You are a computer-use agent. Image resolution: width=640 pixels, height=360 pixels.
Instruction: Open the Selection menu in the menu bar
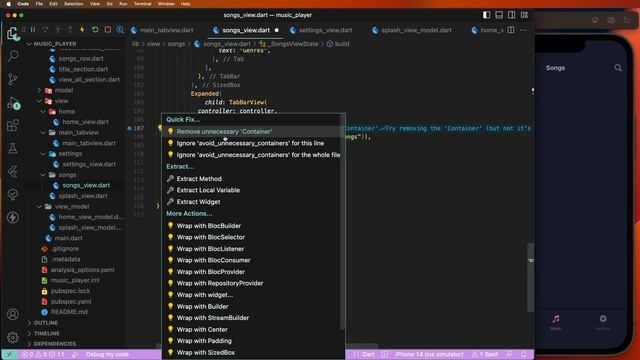coord(73,4)
